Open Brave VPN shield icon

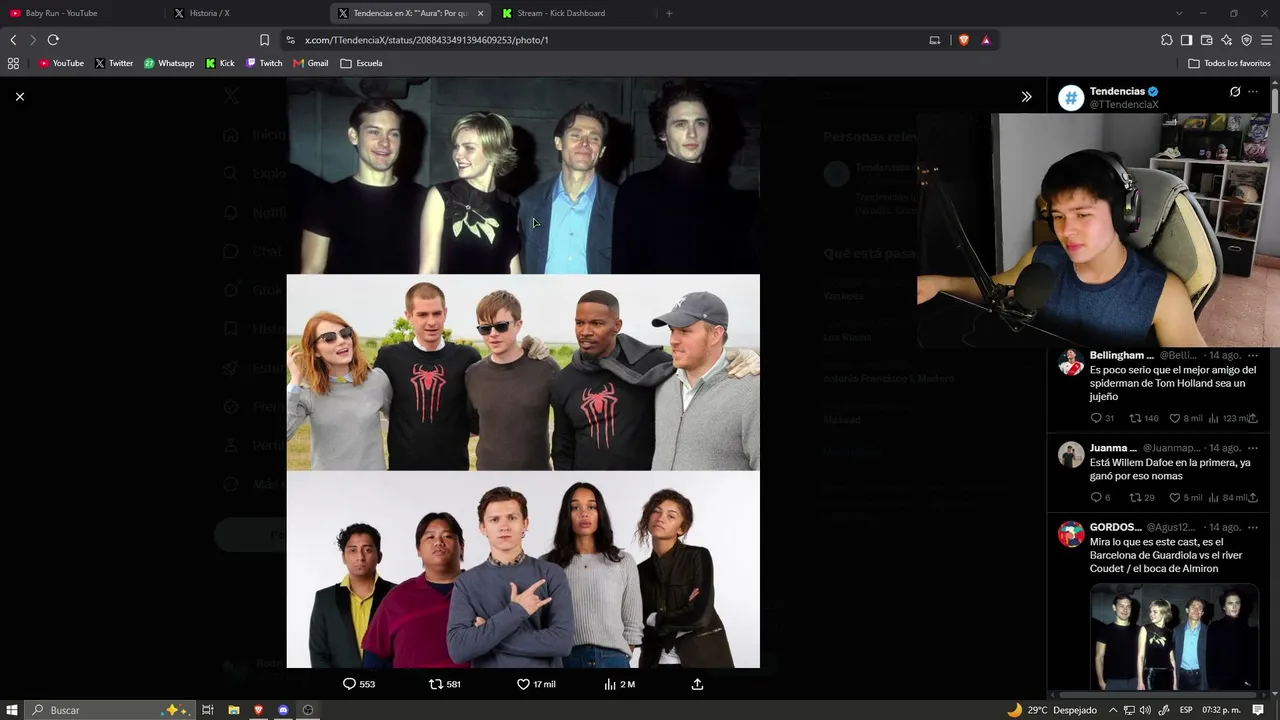click(1246, 40)
